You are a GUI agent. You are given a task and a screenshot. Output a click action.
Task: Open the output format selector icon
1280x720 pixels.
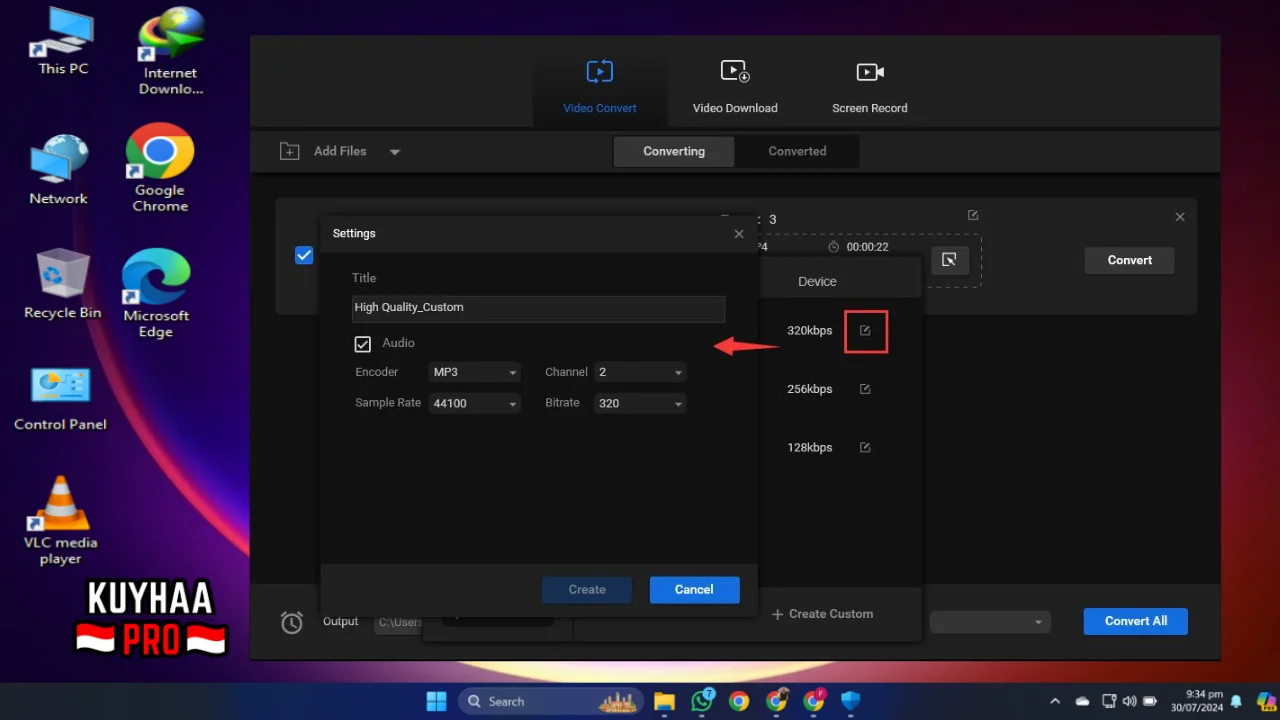[949, 260]
